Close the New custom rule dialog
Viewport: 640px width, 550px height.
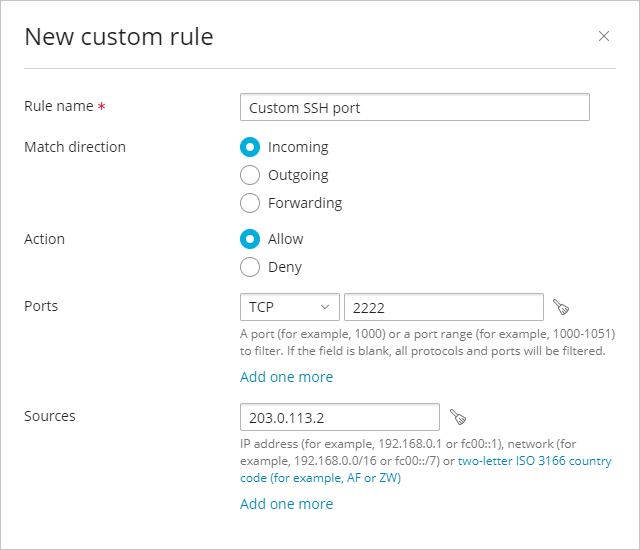pyautogui.click(x=604, y=36)
